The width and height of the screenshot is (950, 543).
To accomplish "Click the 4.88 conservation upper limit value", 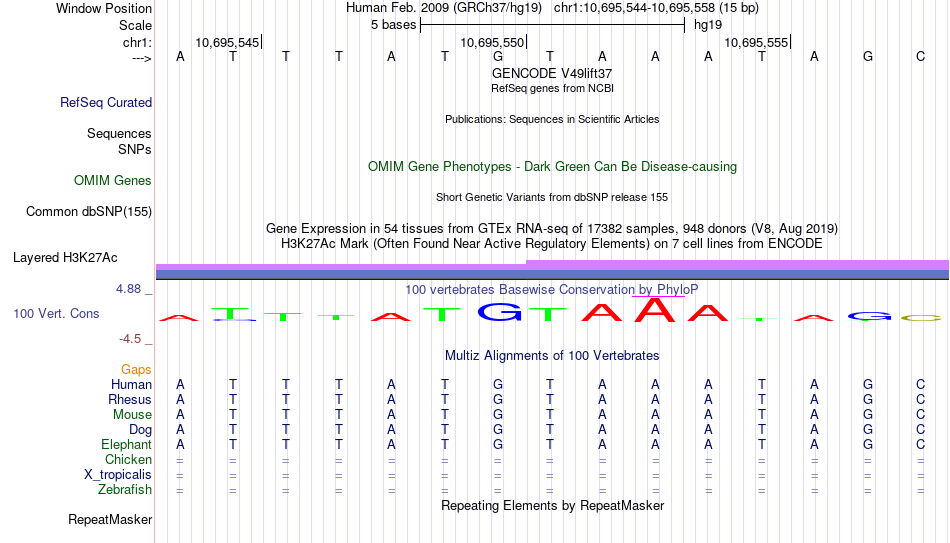I will (129, 289).
